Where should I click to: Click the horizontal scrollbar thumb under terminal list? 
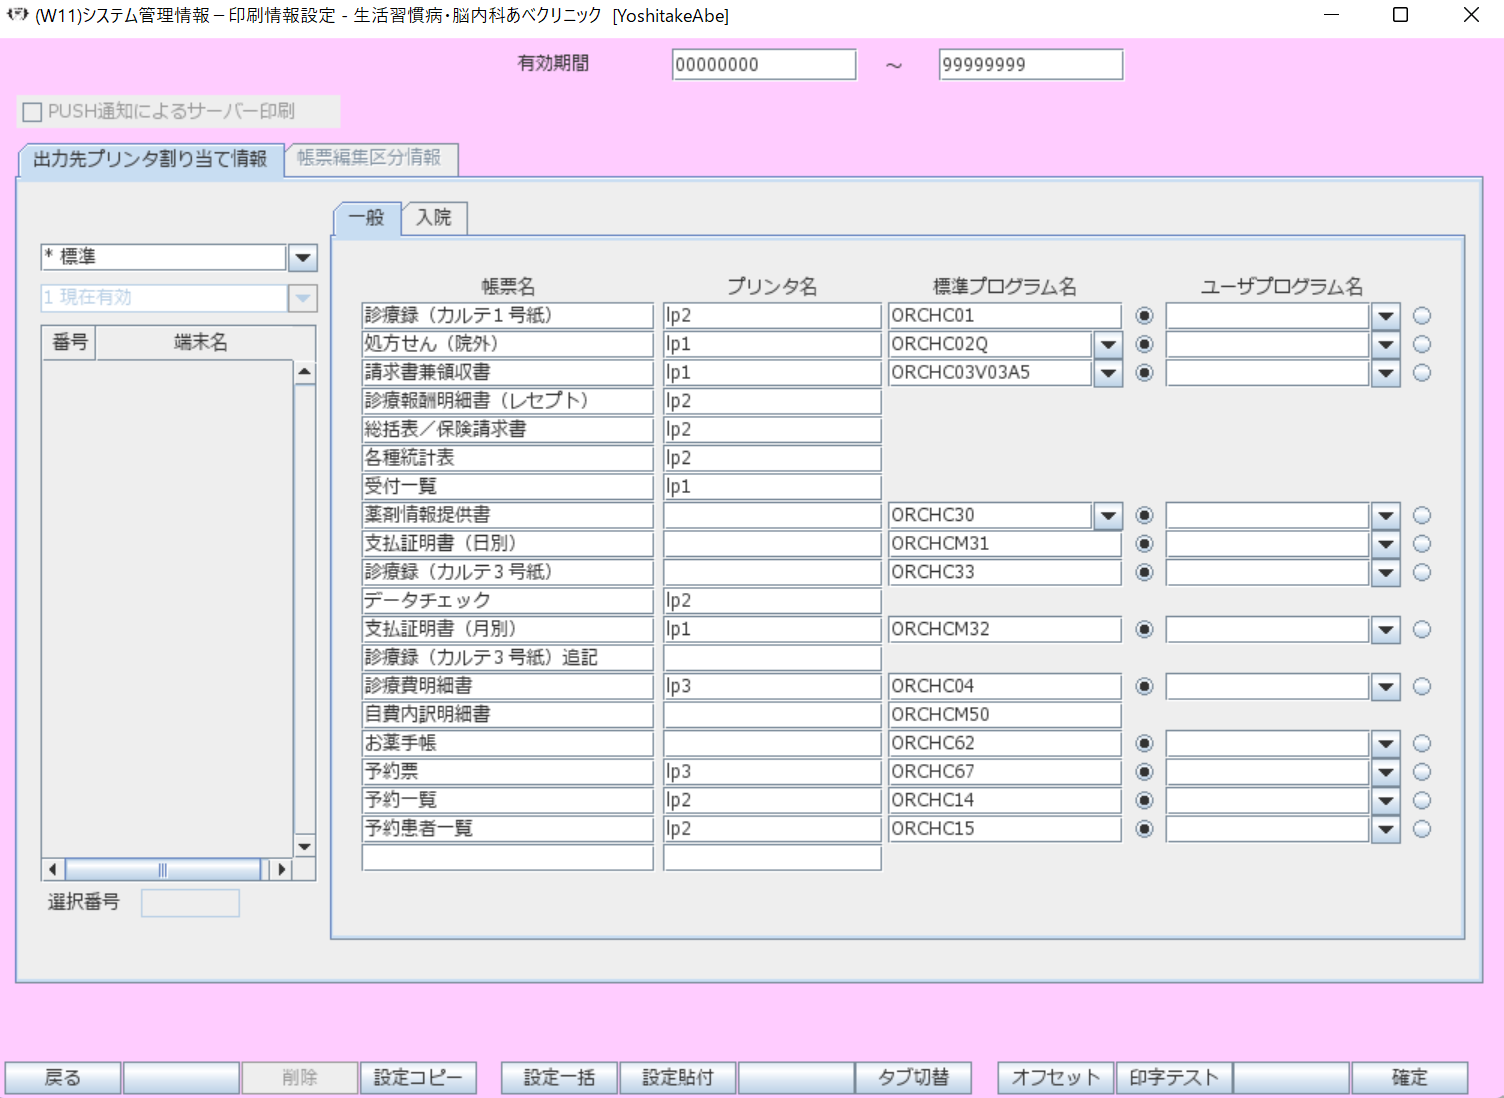tap(162, 869)
